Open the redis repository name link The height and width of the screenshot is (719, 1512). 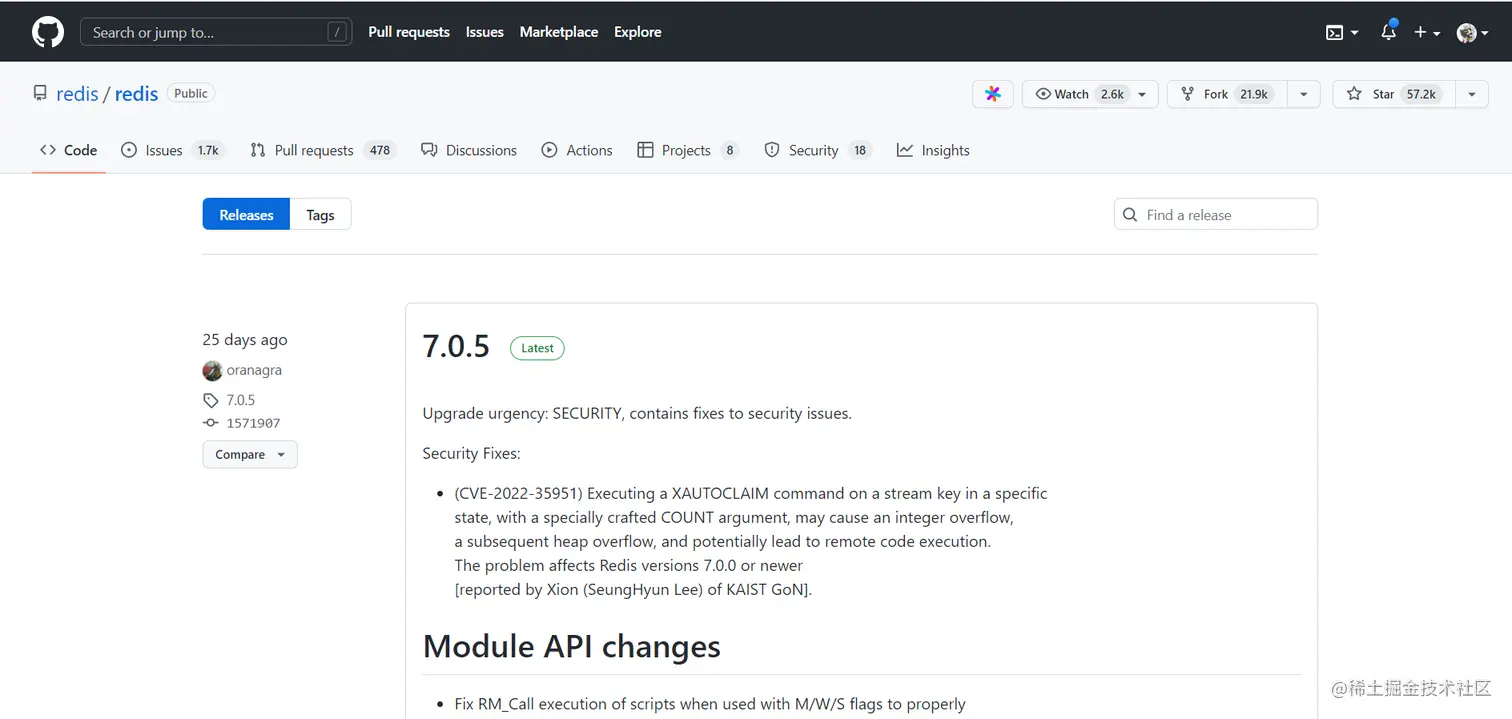[x=137, y=94]
